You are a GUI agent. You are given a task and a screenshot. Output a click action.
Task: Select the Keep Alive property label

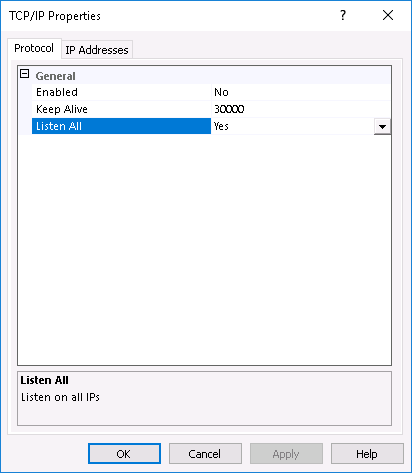pyautogui.click(x=62, y=109)
